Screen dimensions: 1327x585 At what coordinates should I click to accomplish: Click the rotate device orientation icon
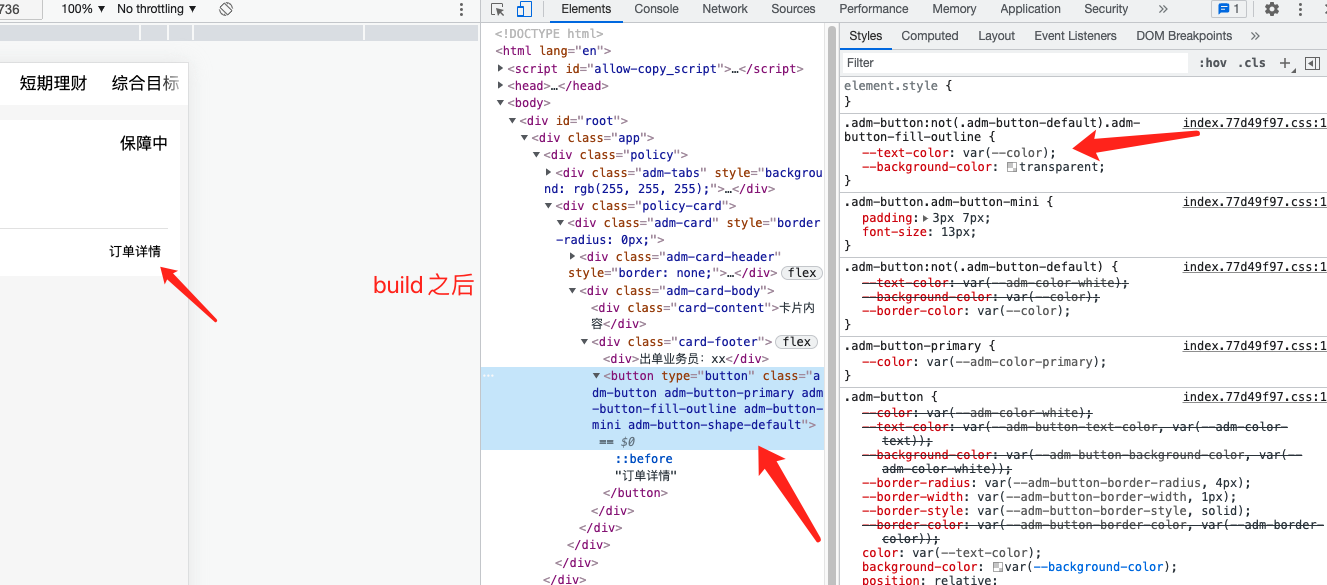(226, 9)
